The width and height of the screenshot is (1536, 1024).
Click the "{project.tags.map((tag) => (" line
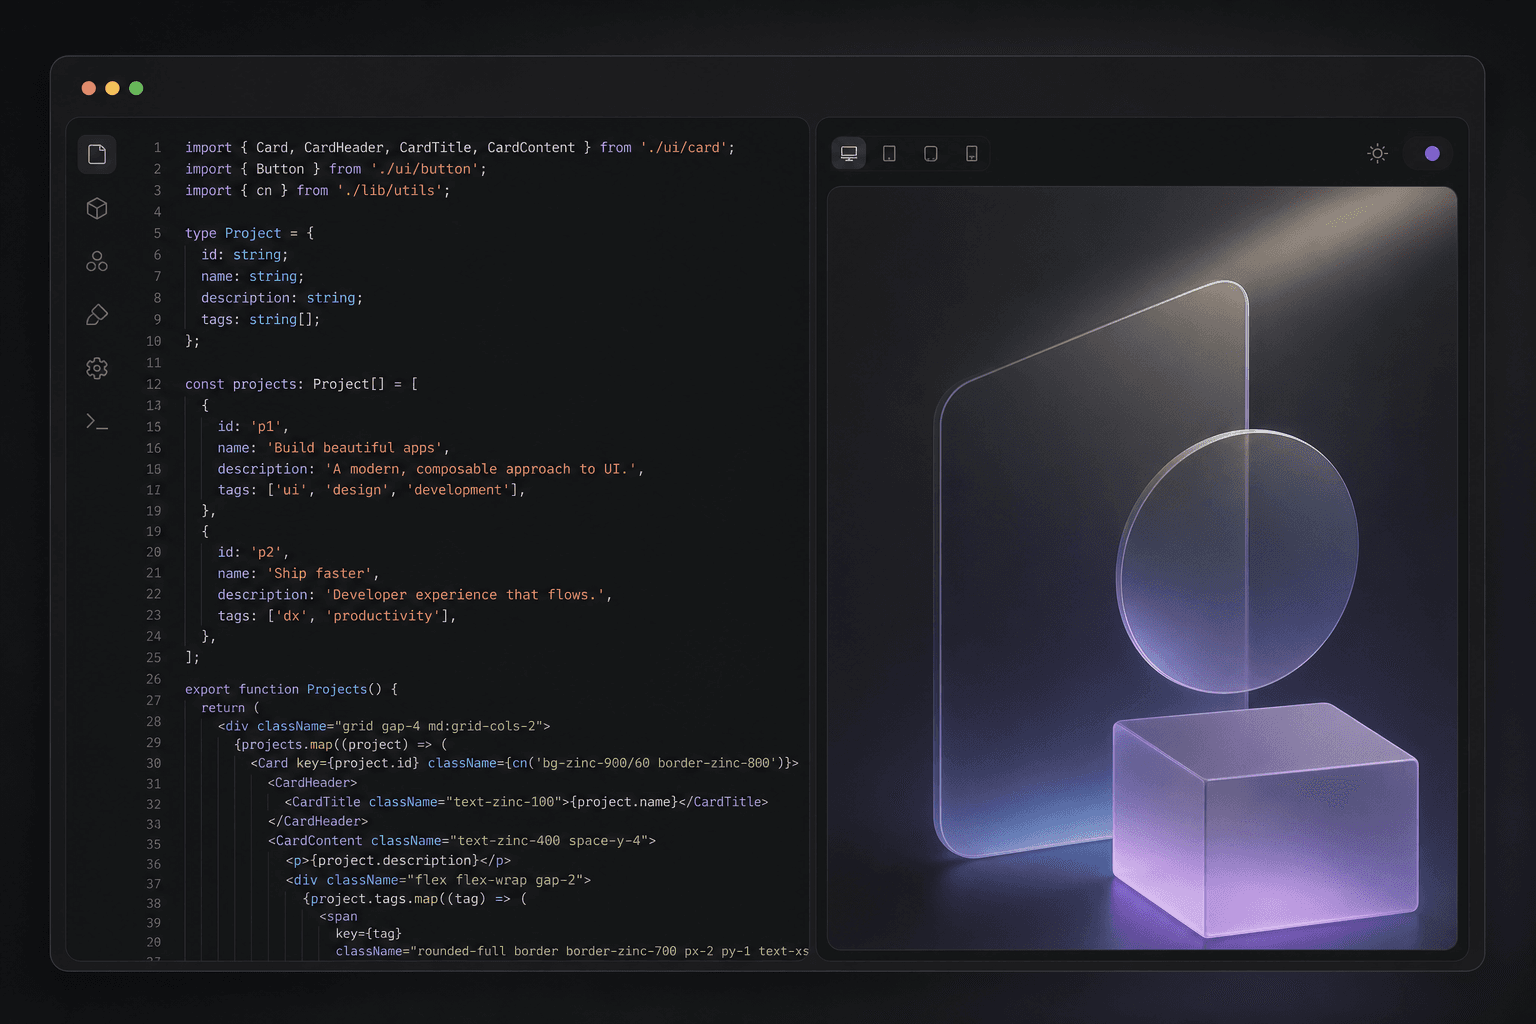pos(414,899)
